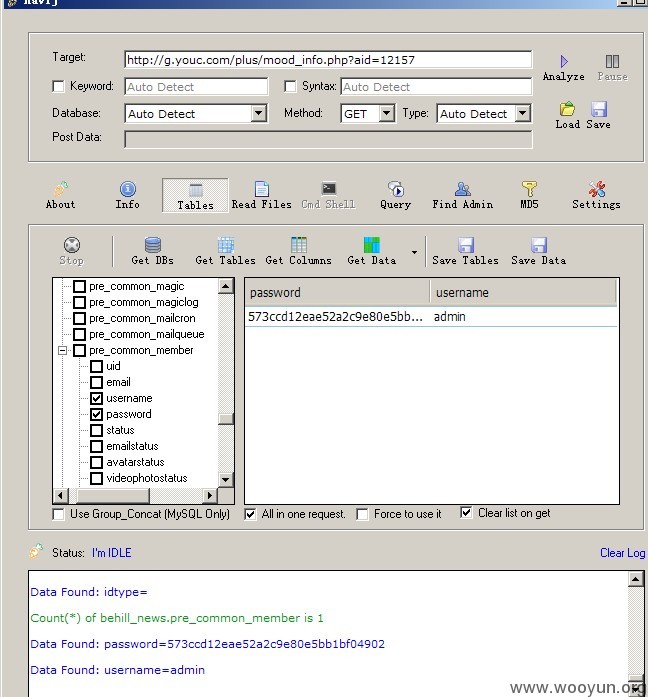The width and height of the screenshot is (648, 697).
Task: Click the Save floppy icon near Load
Action: pos(599,109)
